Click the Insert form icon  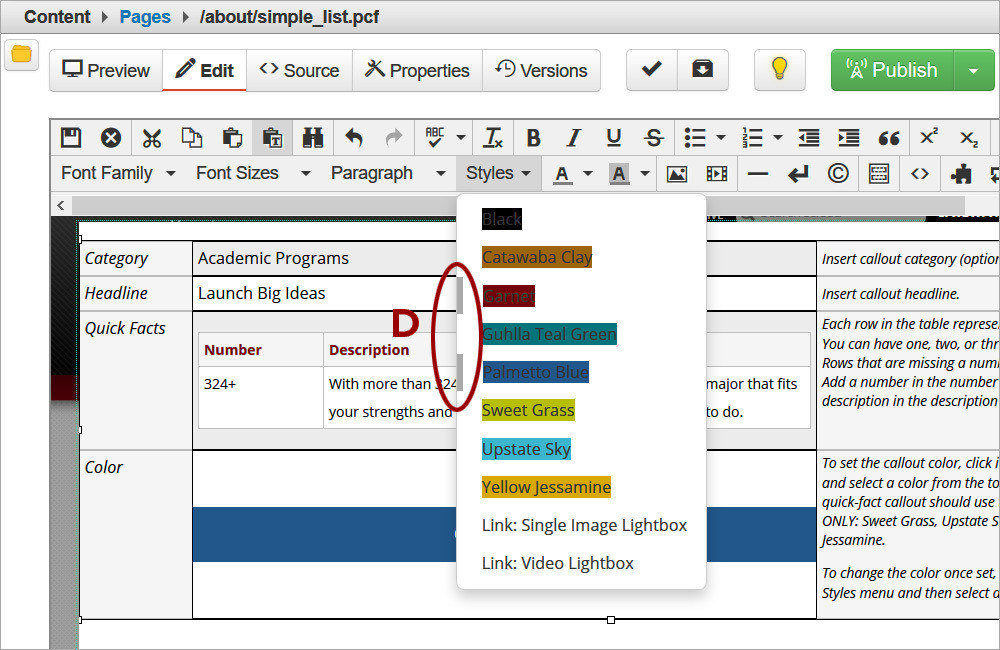879,174
